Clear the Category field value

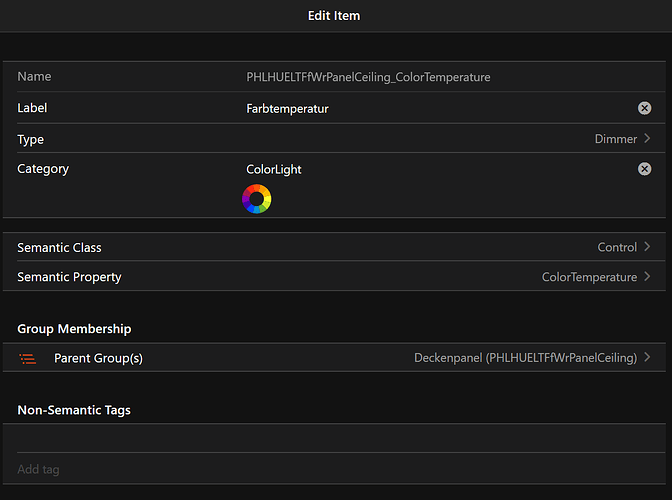644,169
